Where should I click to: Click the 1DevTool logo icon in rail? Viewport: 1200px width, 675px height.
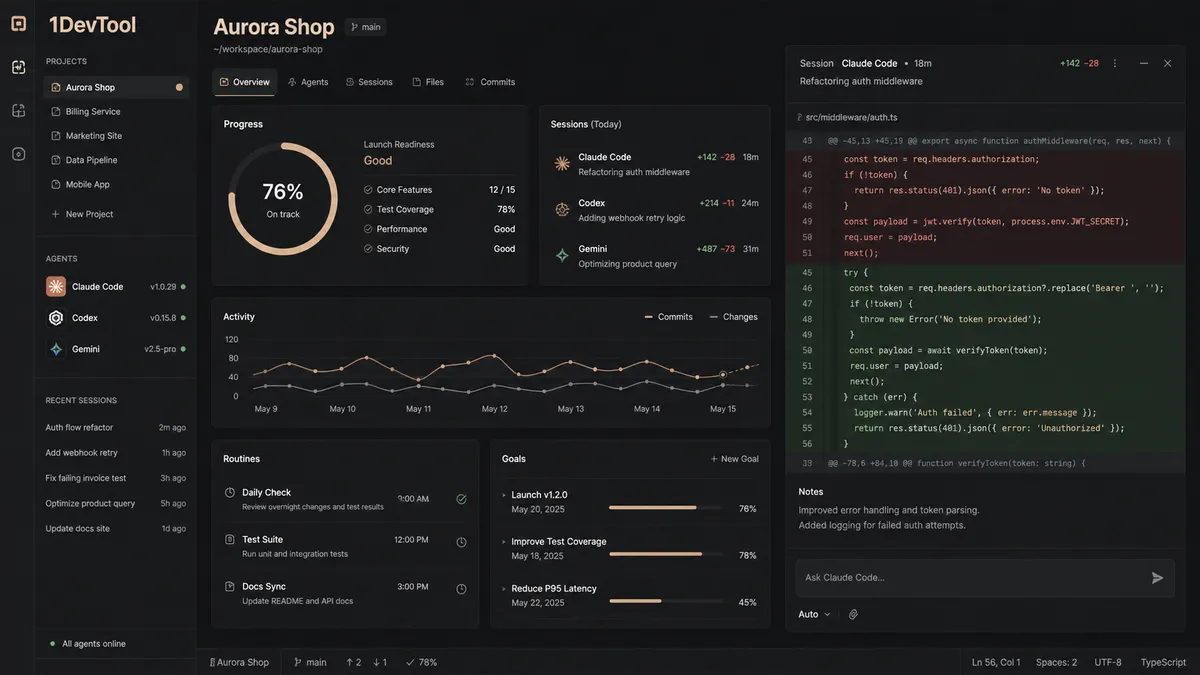coord(18,25)
